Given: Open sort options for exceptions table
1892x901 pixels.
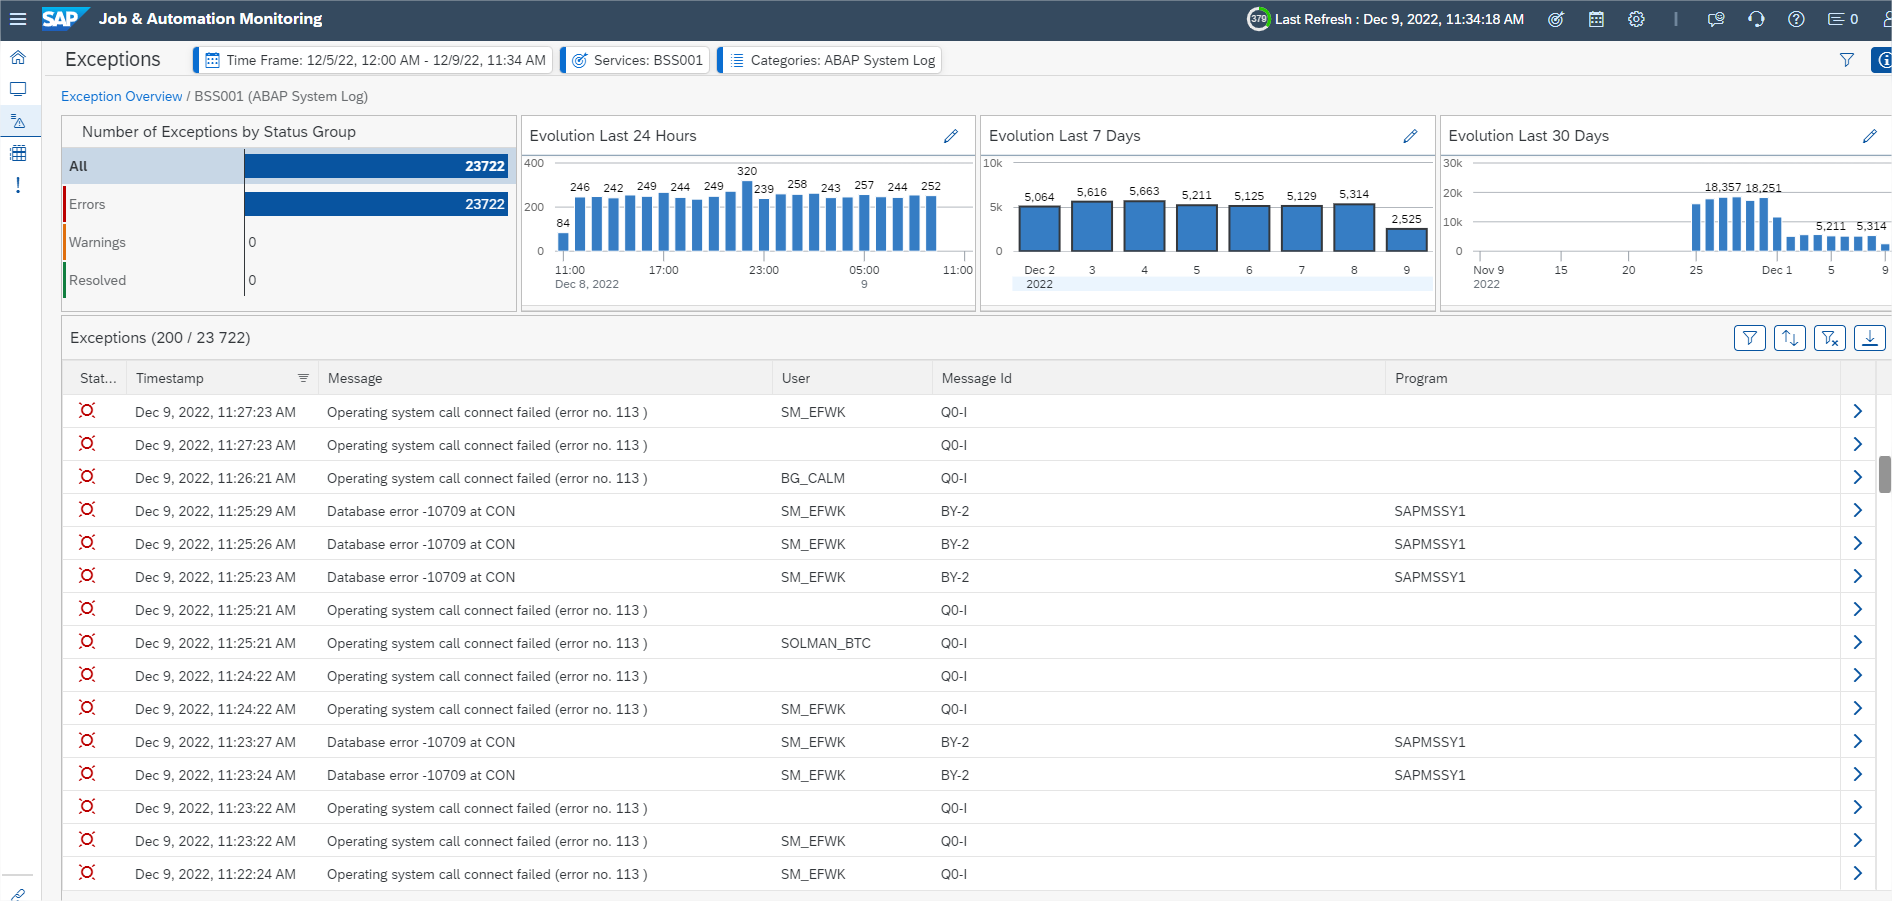Looking at the screenshot, I should point(1790,338).
